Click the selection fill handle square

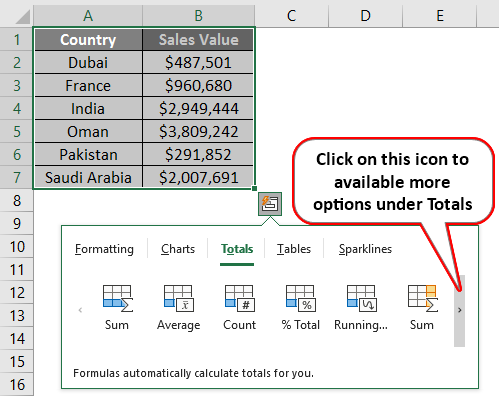tap(254, 189)
